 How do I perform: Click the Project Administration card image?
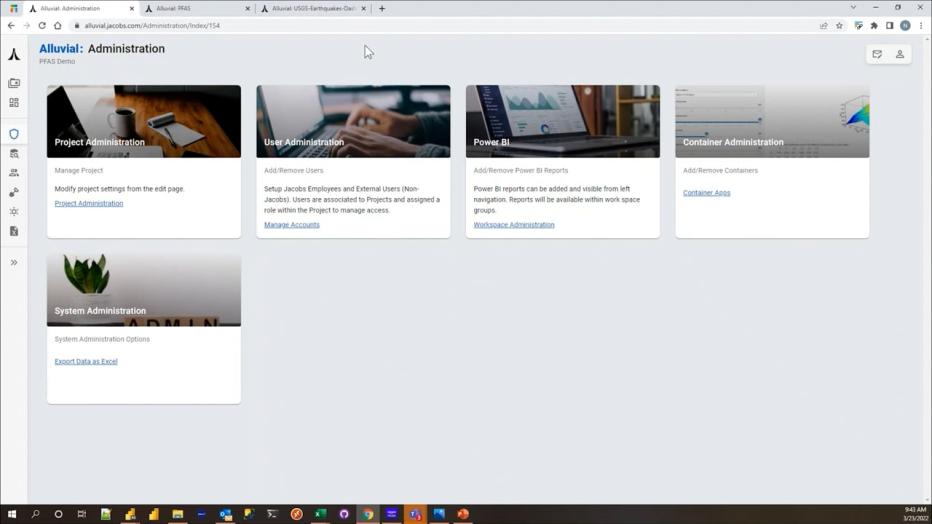click(x=144, y=121)
